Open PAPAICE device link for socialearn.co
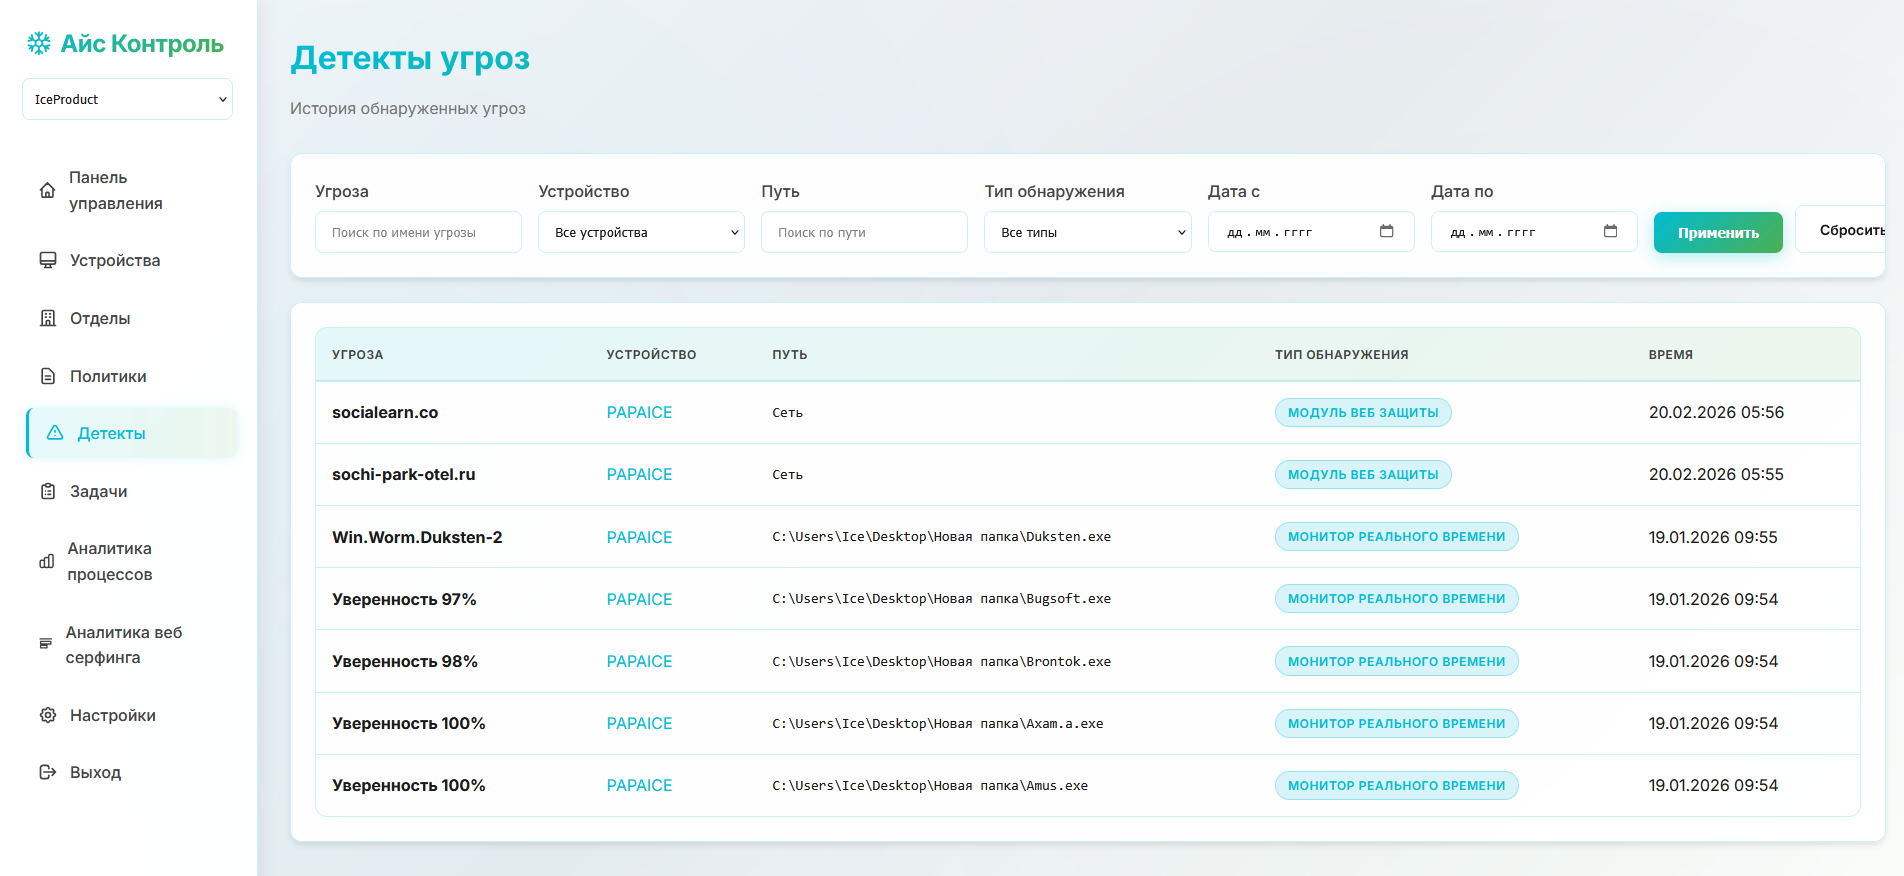The height and width of the screenshot is (876, 1904). (x=639, y=412)
